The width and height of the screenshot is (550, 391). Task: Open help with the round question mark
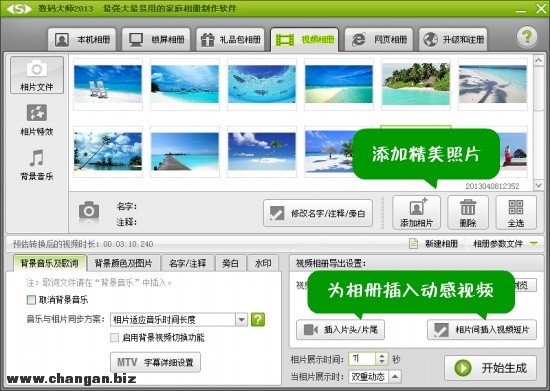pos(527,37)
